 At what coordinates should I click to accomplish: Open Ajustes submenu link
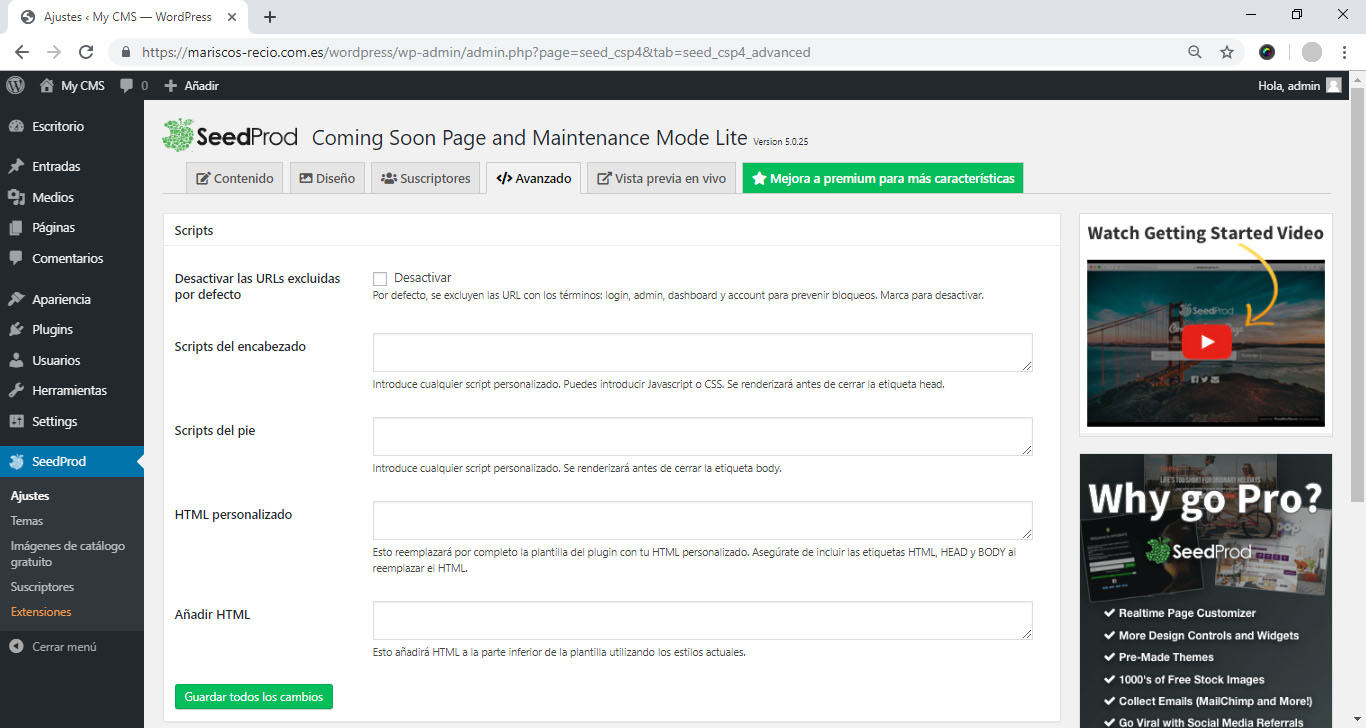tap(30, 496)
